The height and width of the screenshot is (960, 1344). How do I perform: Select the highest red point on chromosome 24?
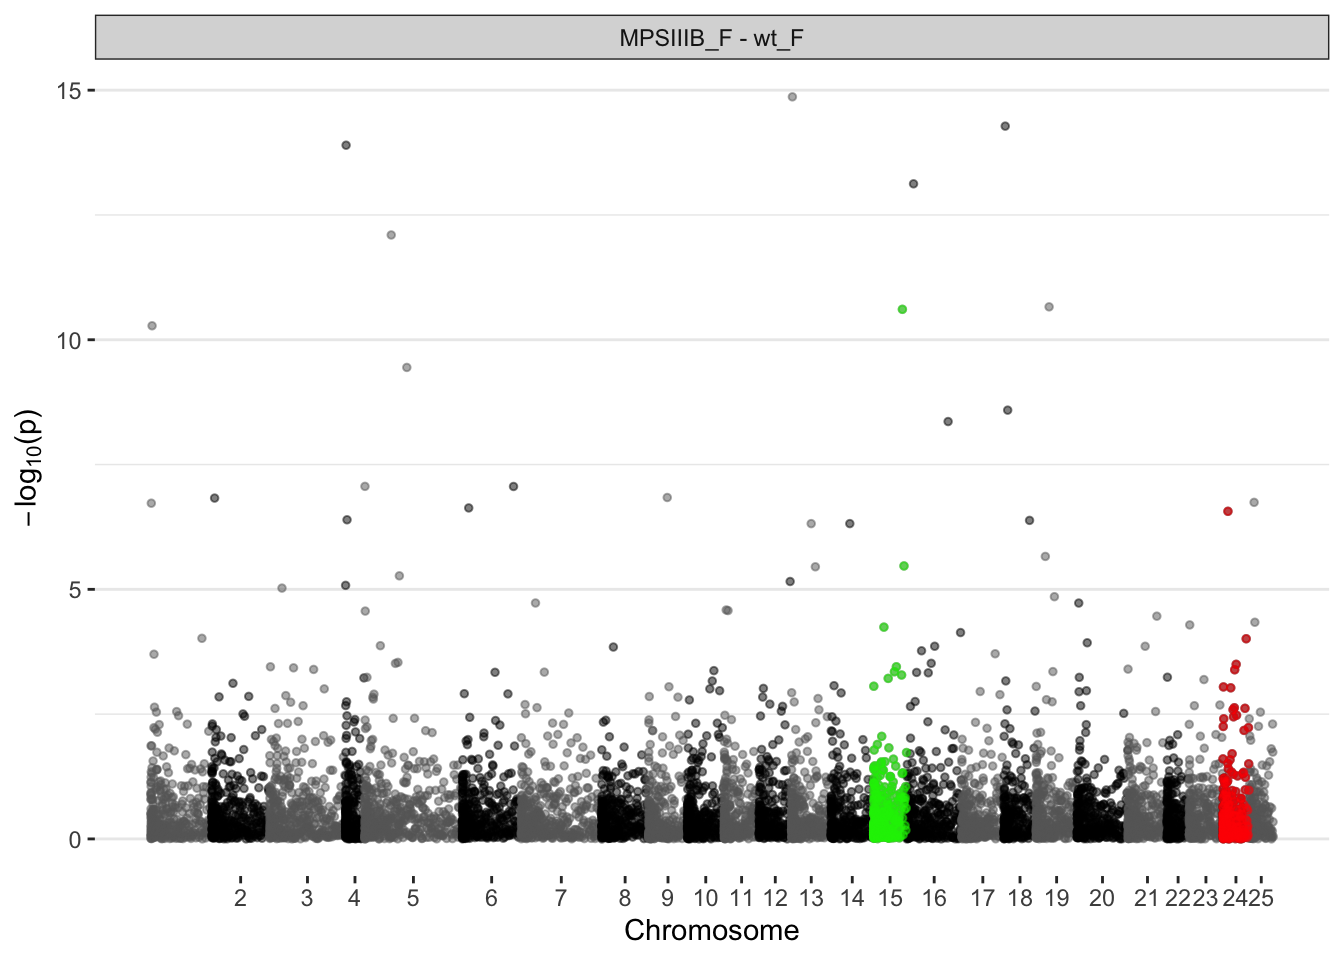[x=1228, y=511]
